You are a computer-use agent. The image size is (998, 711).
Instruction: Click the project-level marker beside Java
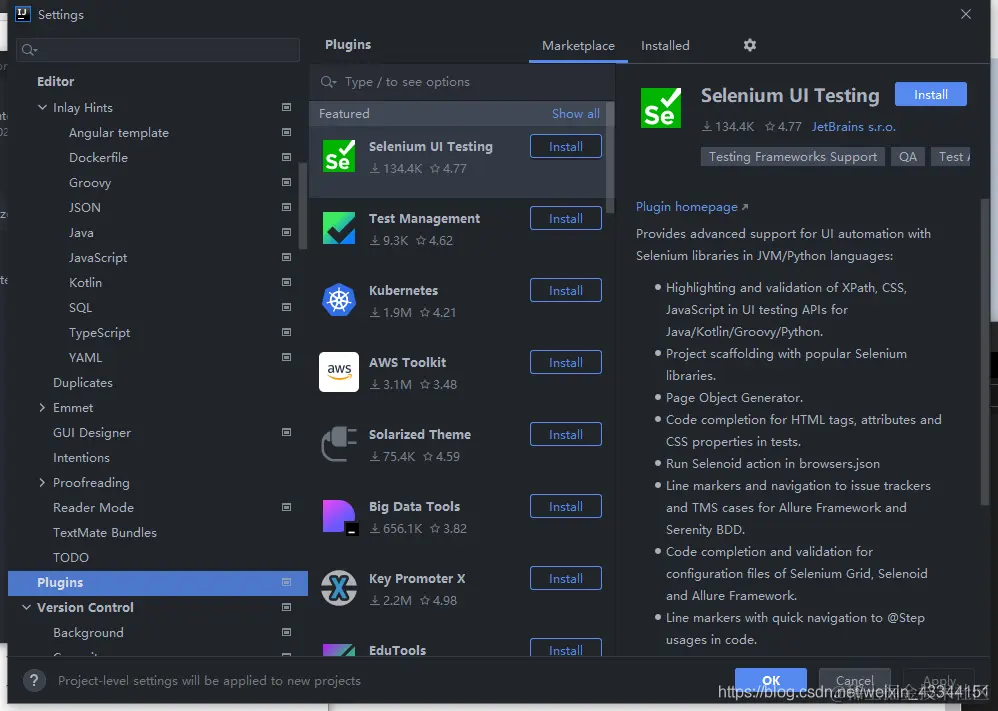click(286, 232)
